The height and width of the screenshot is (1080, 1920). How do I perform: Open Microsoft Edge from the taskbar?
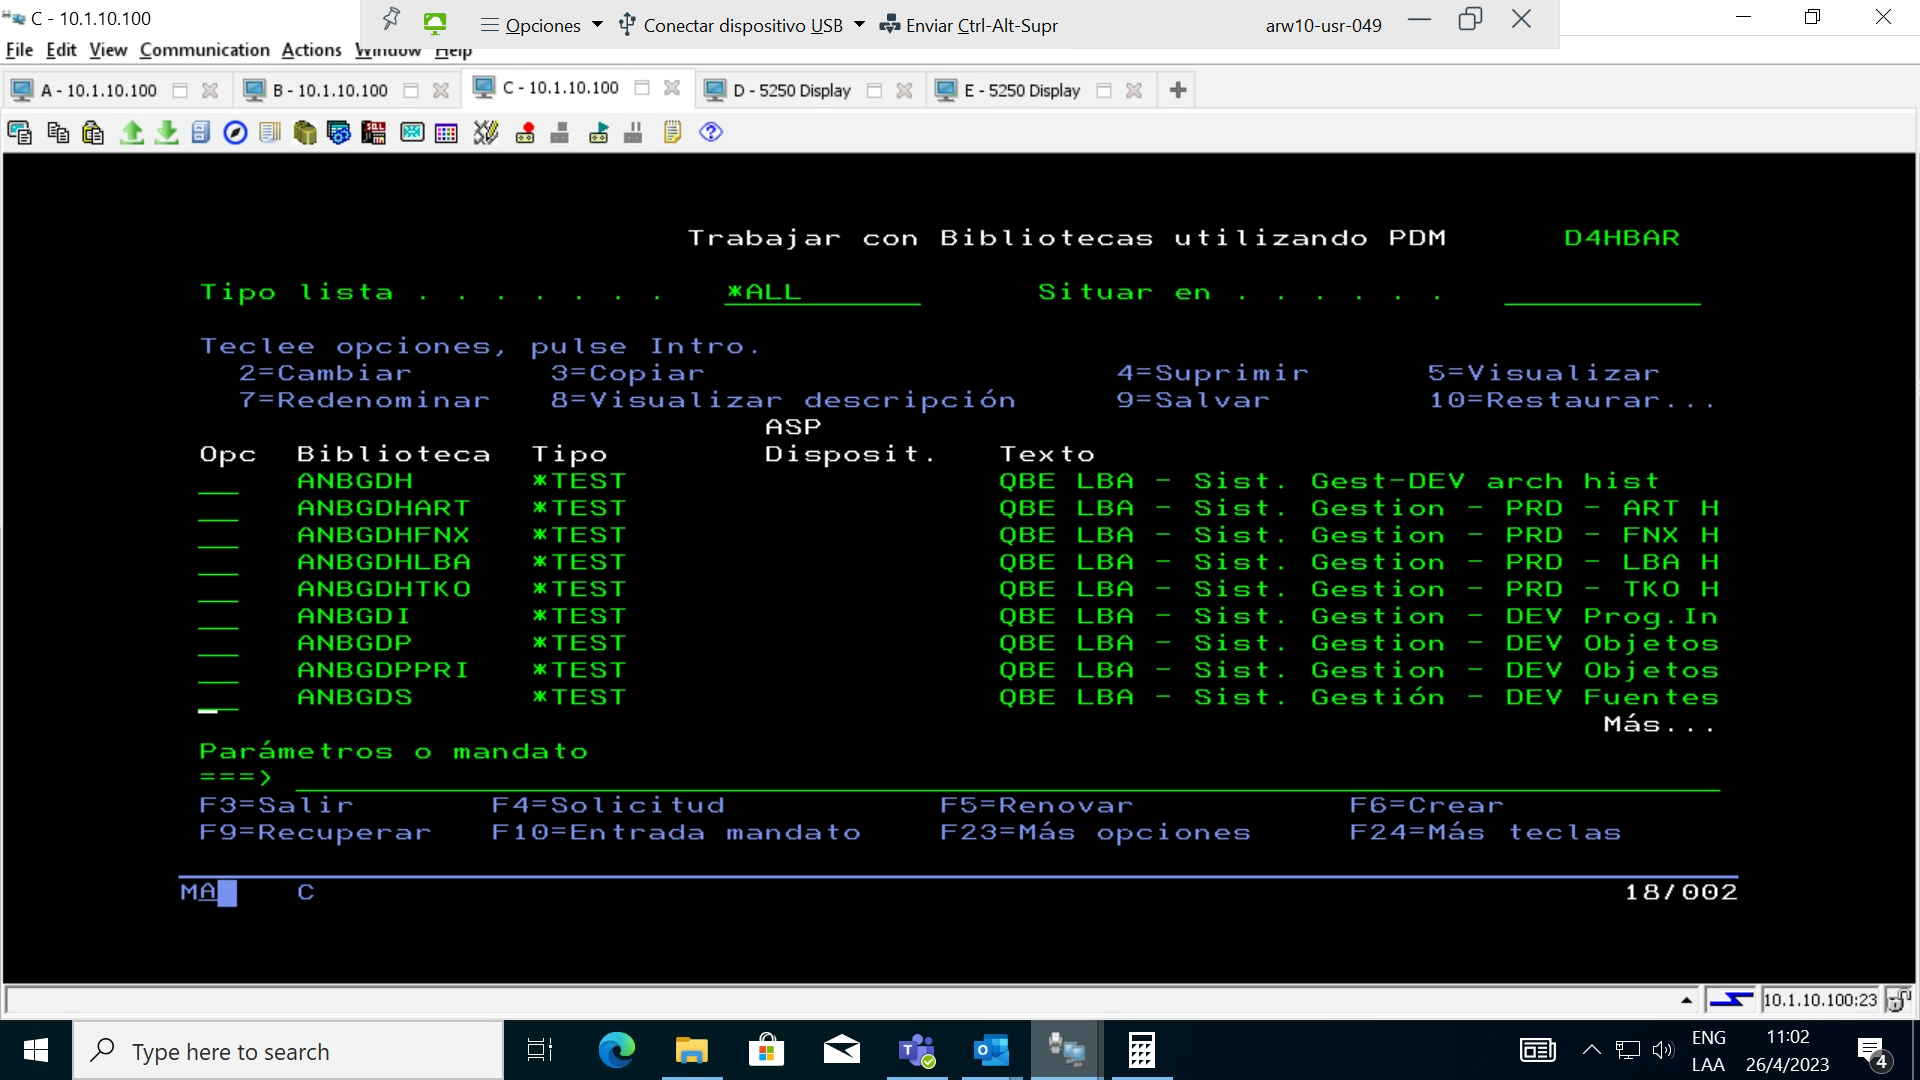pyautogui.click(x=616, y=1050)
